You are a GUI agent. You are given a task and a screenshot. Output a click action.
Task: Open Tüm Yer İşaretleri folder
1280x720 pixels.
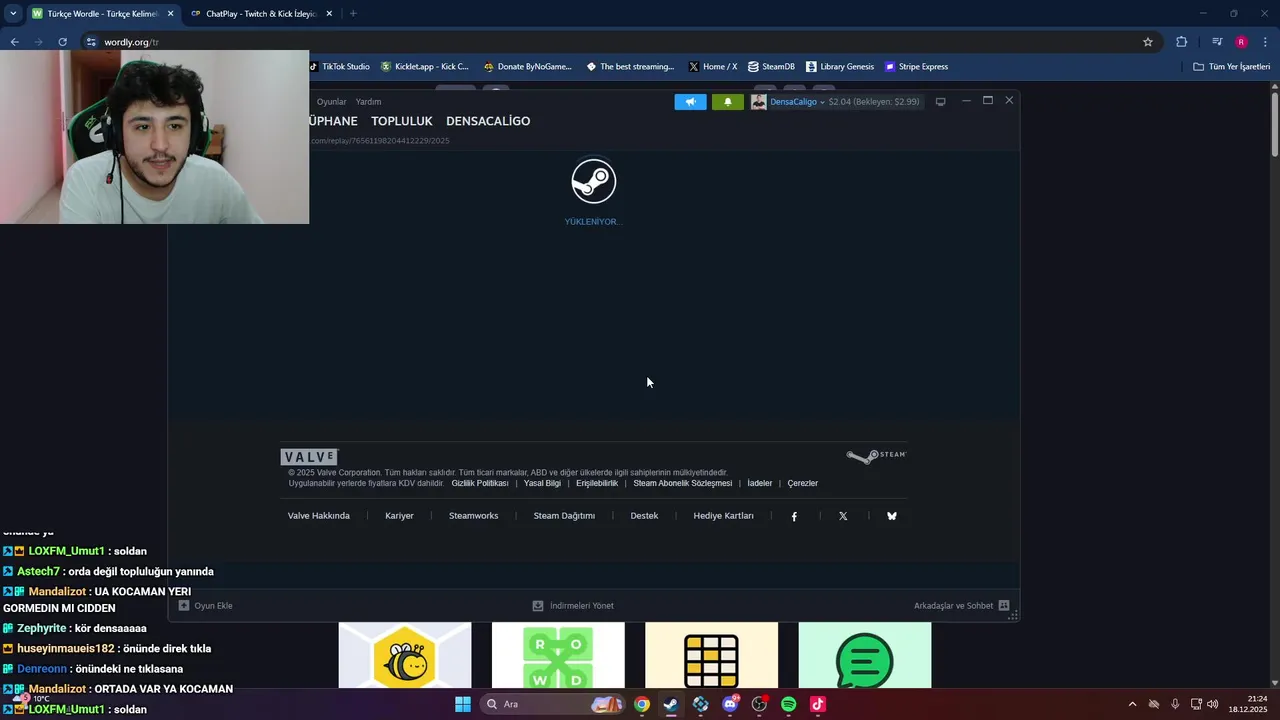[1231, 67]
